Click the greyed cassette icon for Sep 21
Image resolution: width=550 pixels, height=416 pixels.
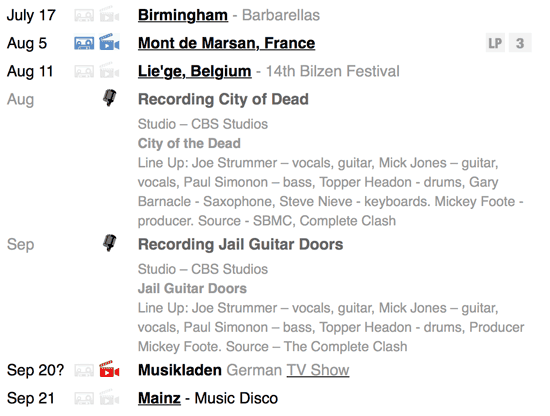(x=84, y=398)
